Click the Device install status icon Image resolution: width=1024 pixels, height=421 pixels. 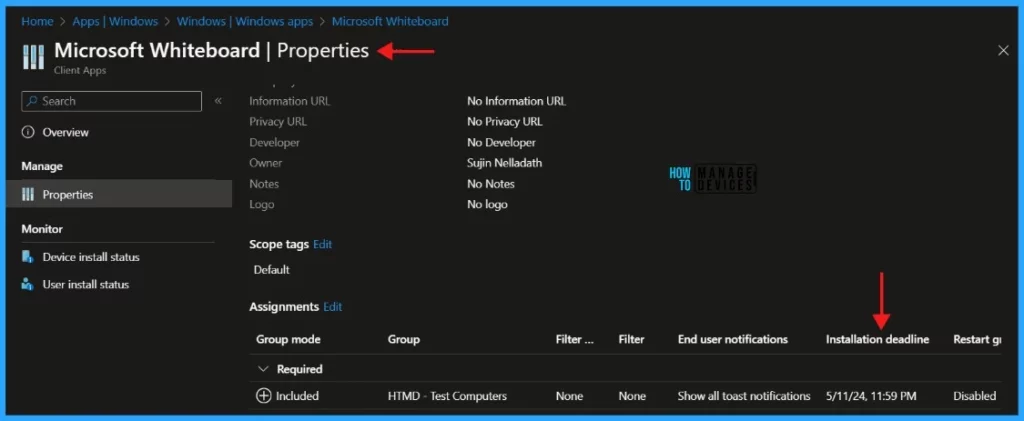click(27, 257)
